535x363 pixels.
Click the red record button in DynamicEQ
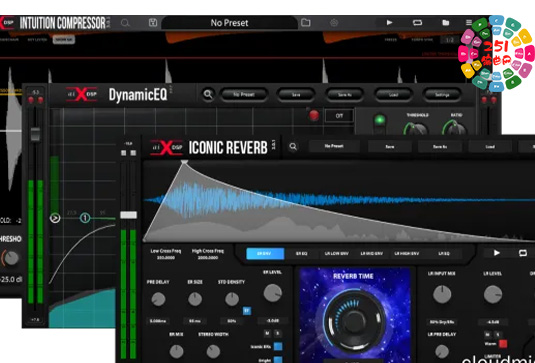pyautogui.click(x=314, y=115)
